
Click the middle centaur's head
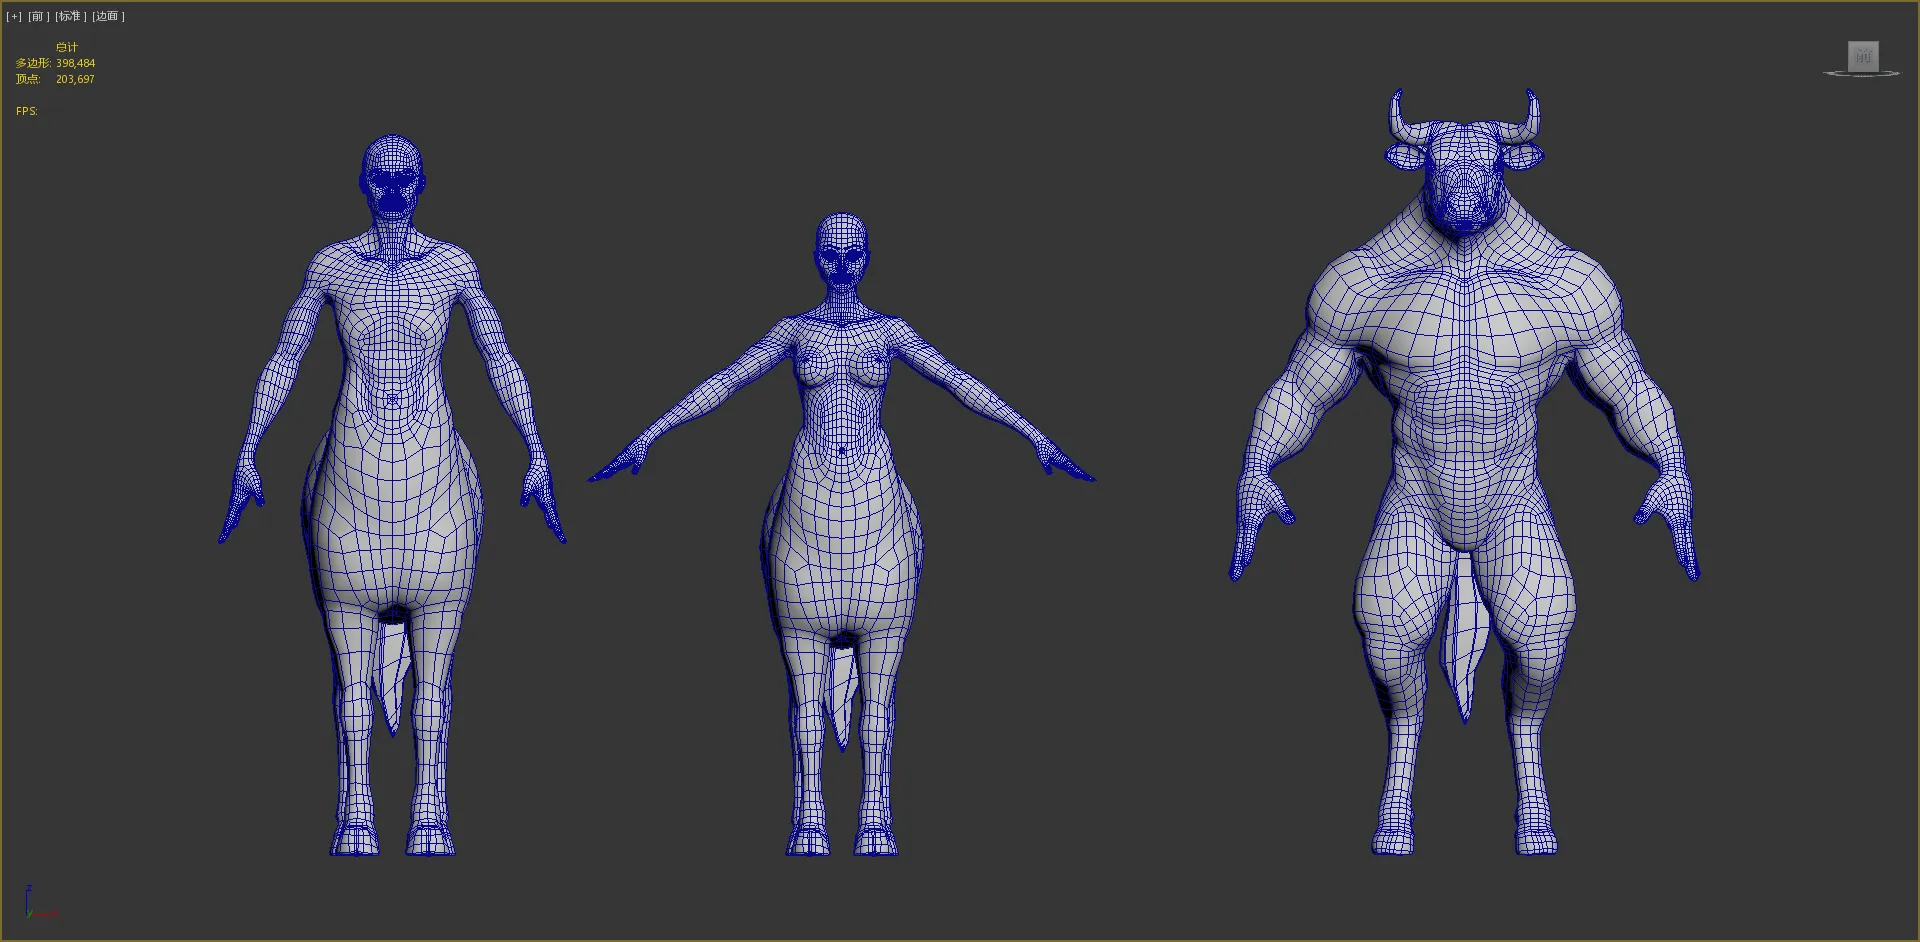point(842,250)
